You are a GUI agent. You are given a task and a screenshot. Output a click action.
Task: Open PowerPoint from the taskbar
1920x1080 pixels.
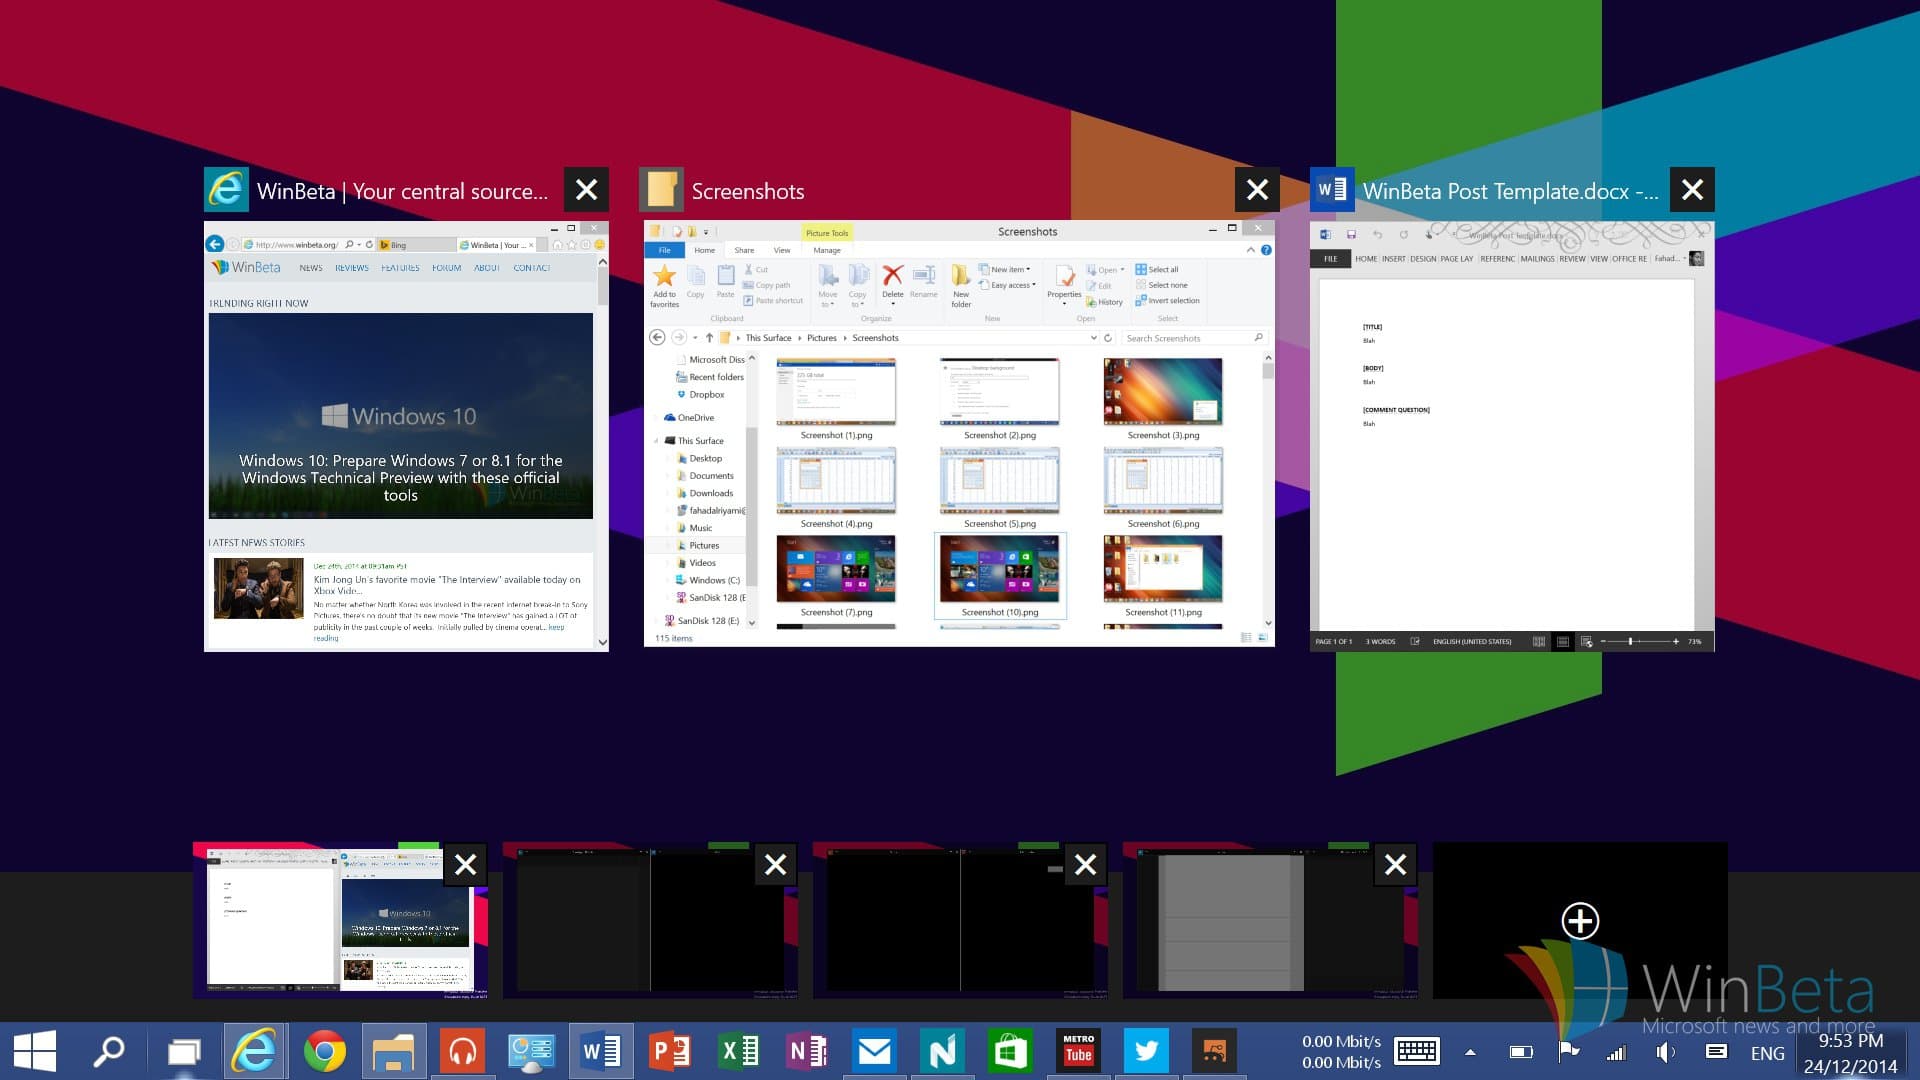pos(670,1051)
